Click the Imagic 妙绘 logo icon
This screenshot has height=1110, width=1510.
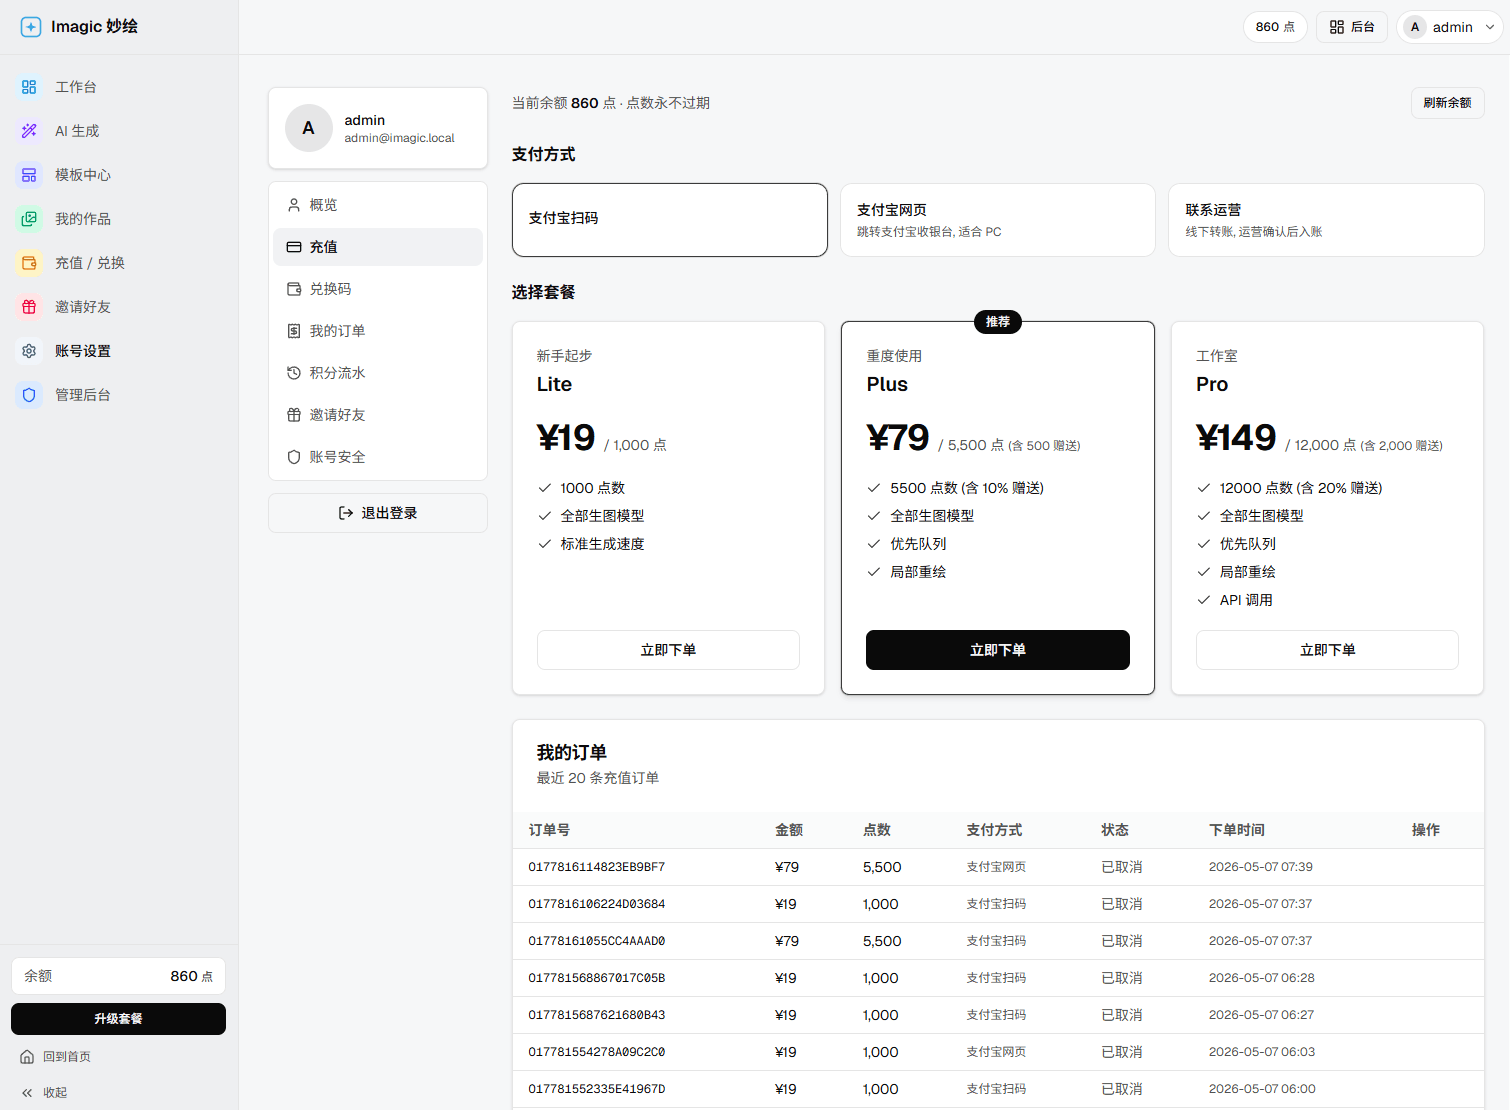[31, 27]
